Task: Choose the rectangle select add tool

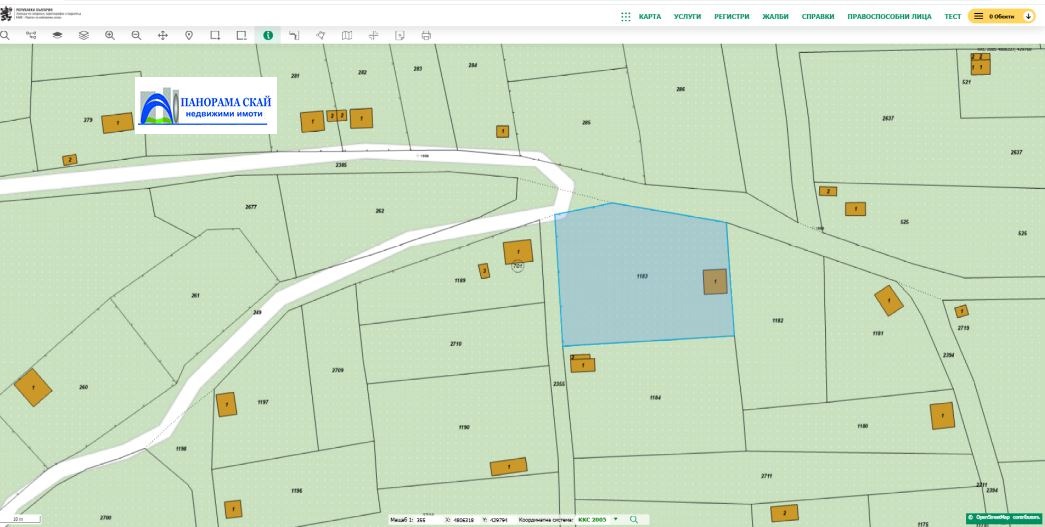Action: click(215, 35)
